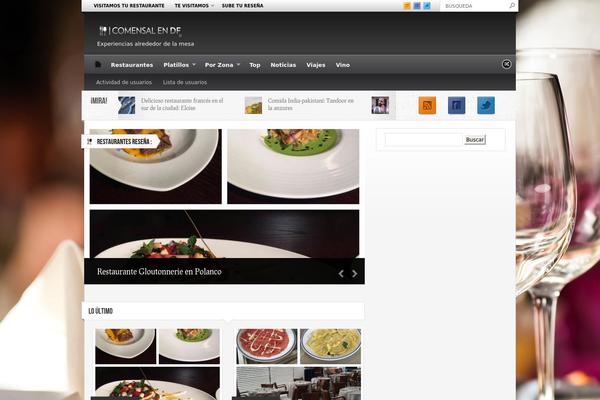
Task: Open the Restaurantes menu item
Action: (x=132, y=65)
